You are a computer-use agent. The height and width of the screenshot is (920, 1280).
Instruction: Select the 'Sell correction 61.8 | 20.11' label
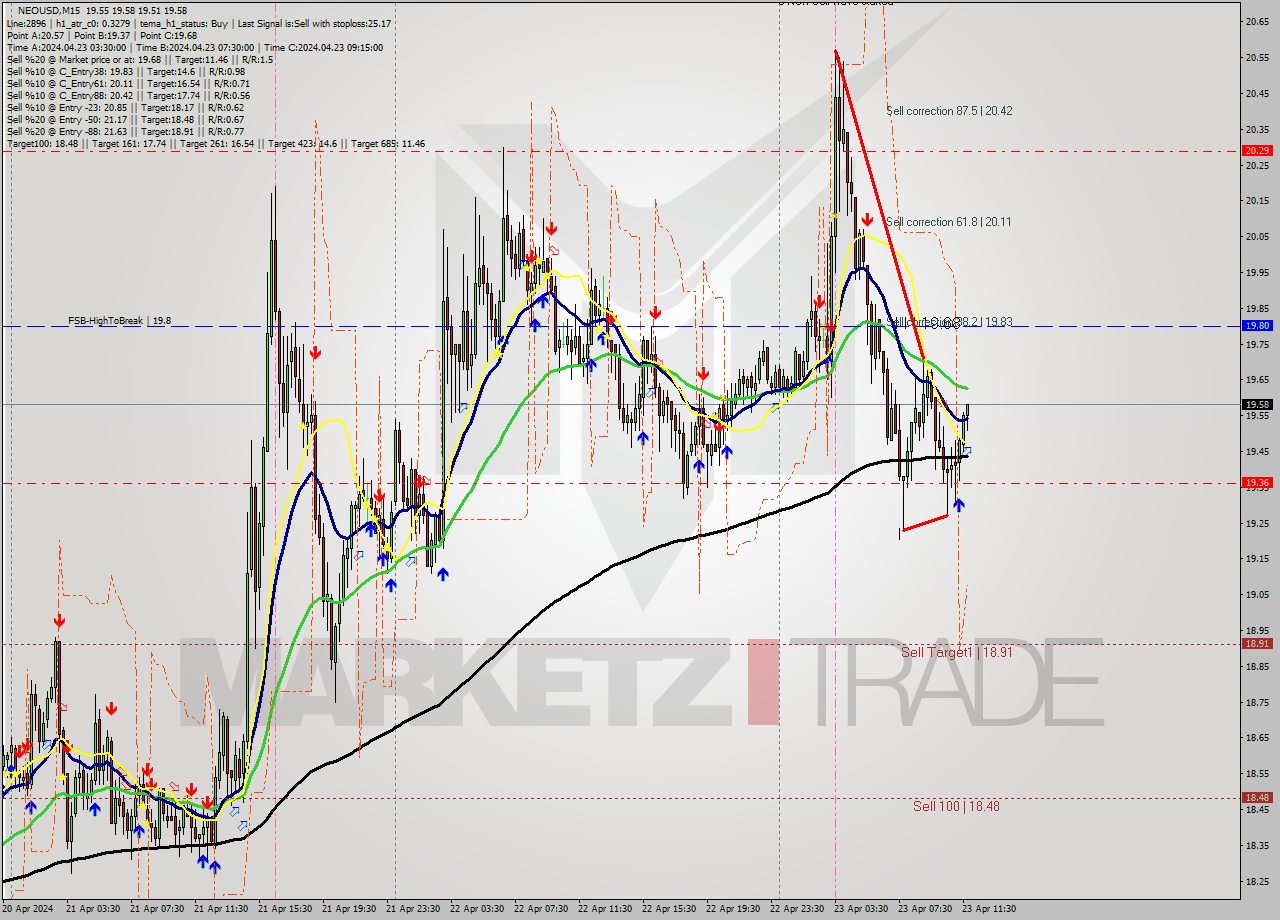pyautogui.click(x=948, y=222)
